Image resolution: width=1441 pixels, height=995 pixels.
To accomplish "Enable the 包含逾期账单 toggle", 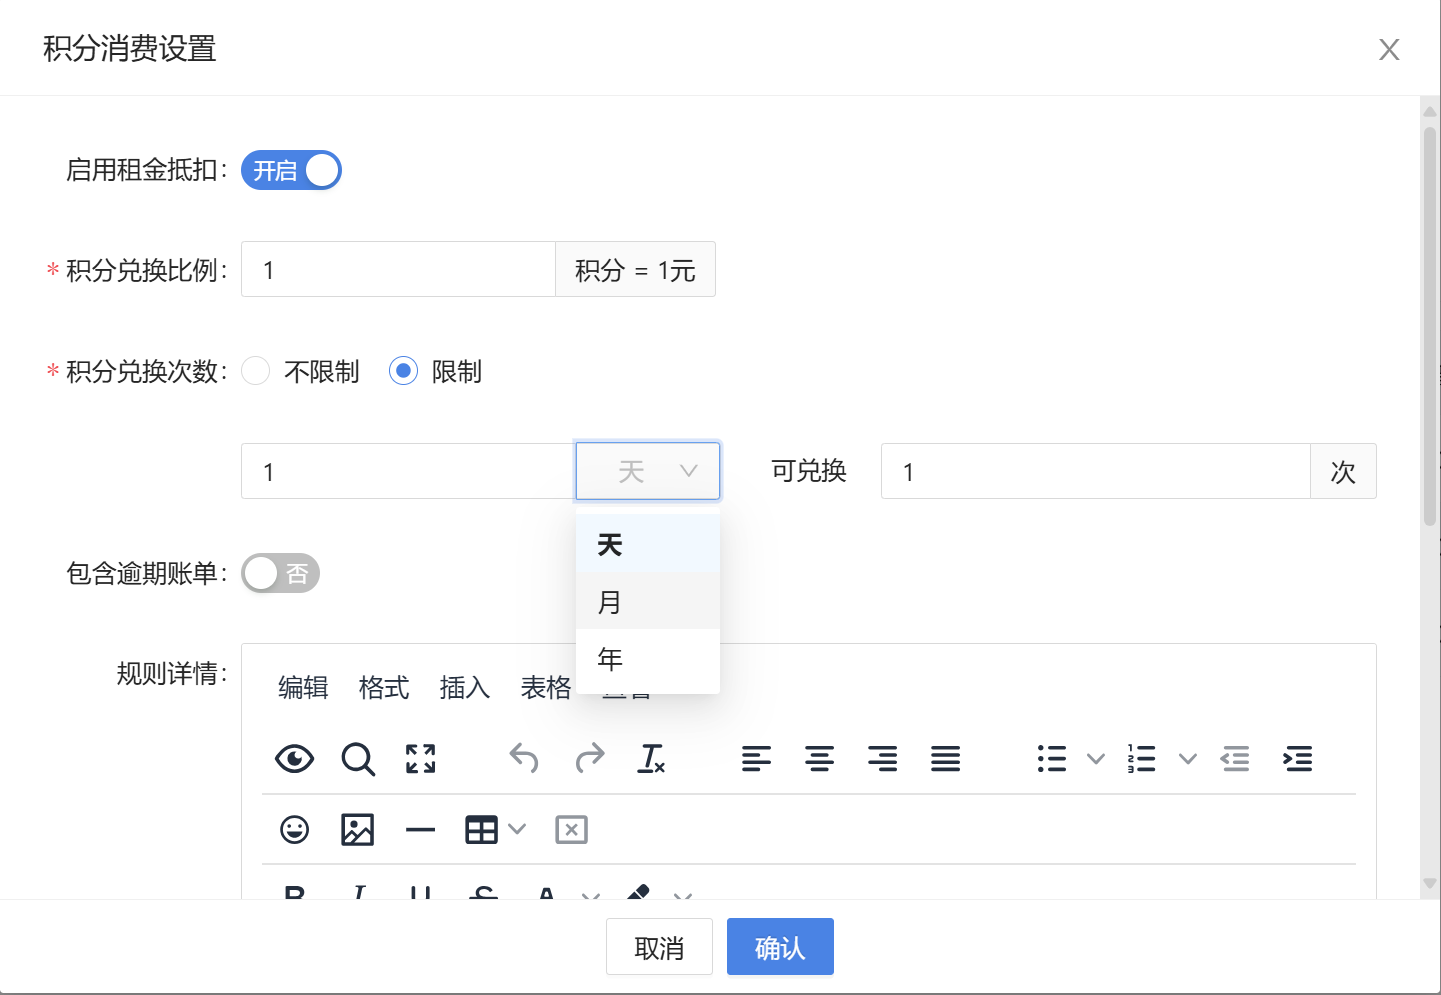I will pos(280,573).
